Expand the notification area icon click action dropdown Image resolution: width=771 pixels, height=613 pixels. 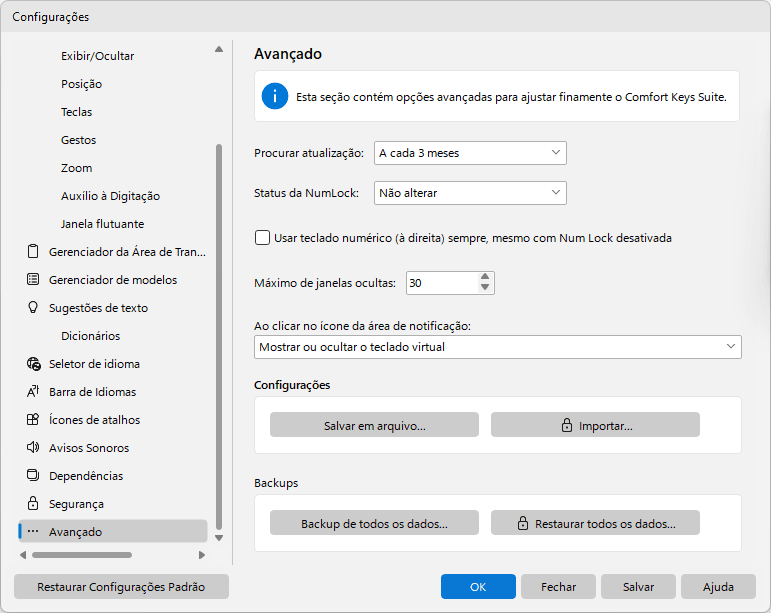click(498, 347)
